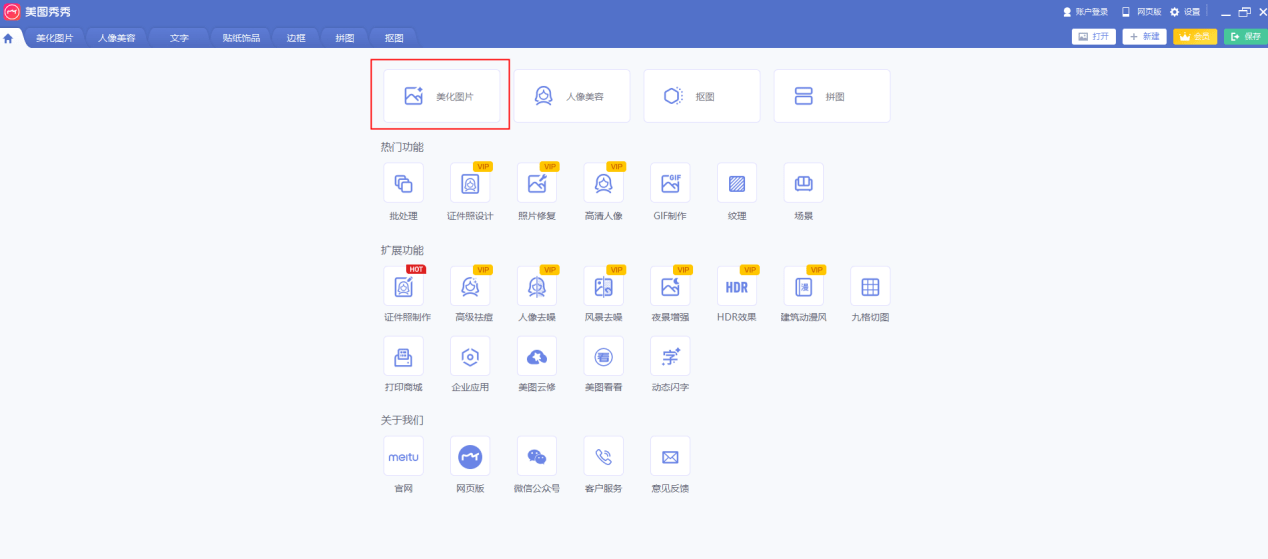This screenshot has height=559, width=1268.
Task: Click the 打开 open button
Action: point(1094,37)
